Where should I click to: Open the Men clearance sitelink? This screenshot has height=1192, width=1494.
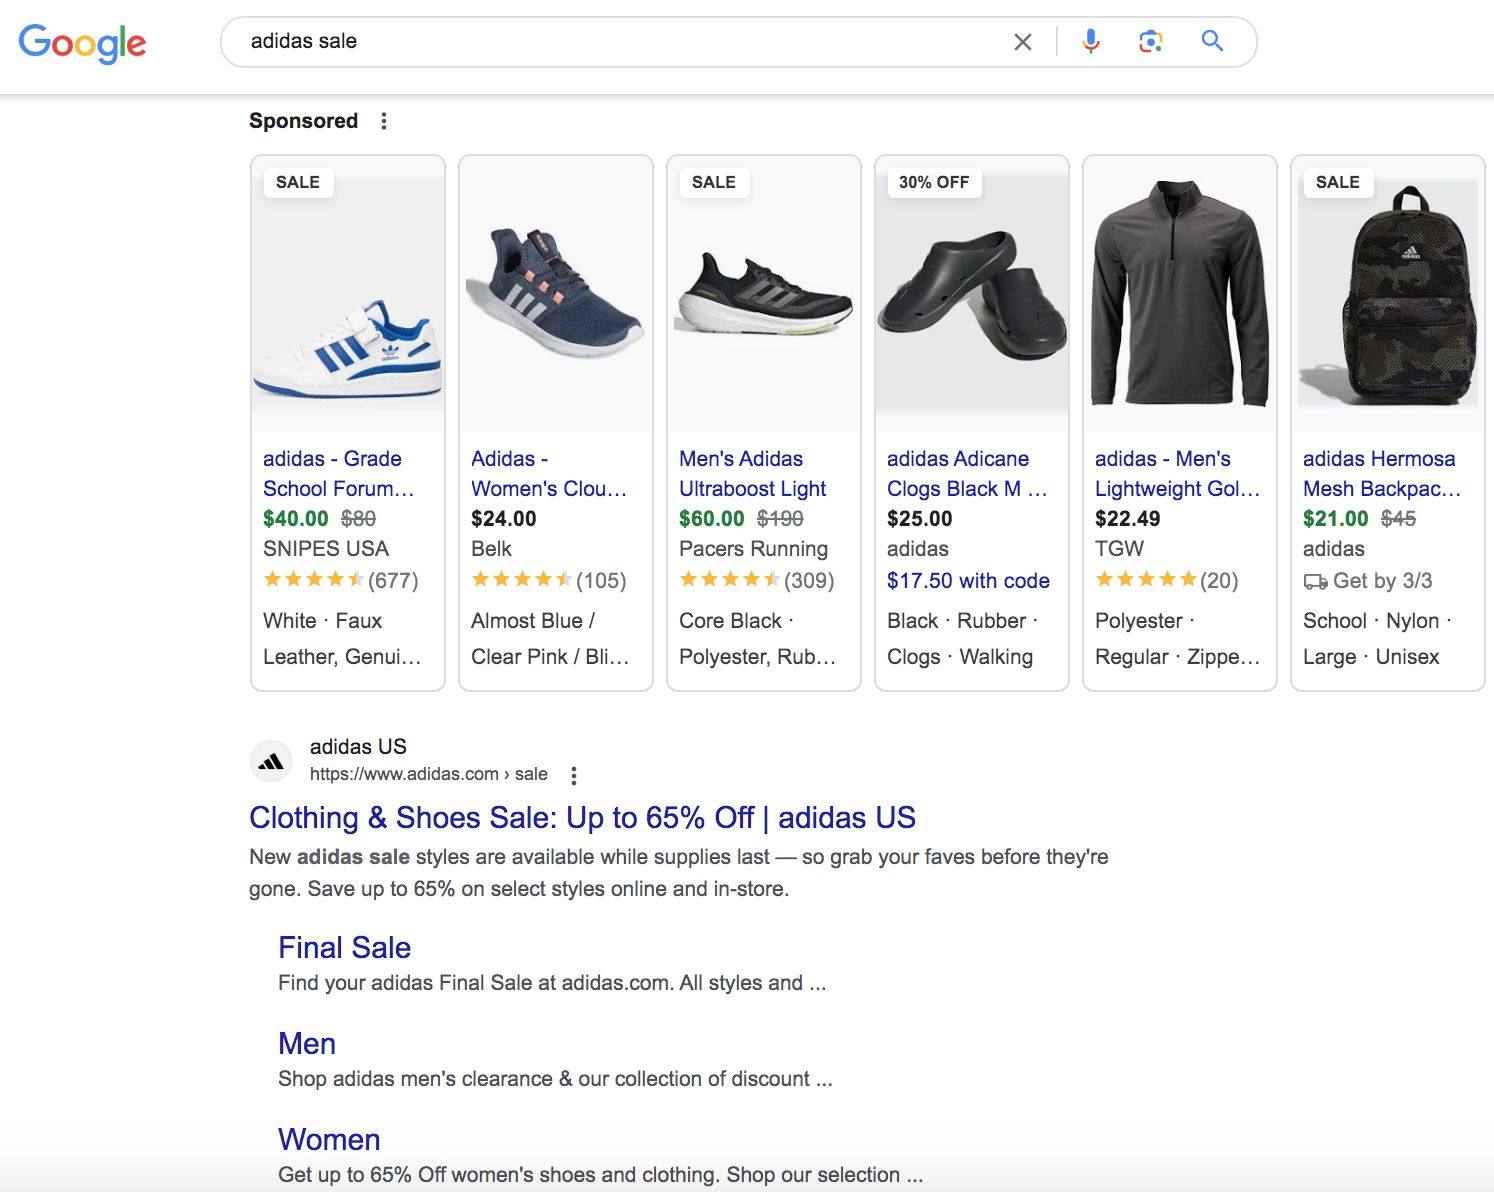pos(307,1043)
